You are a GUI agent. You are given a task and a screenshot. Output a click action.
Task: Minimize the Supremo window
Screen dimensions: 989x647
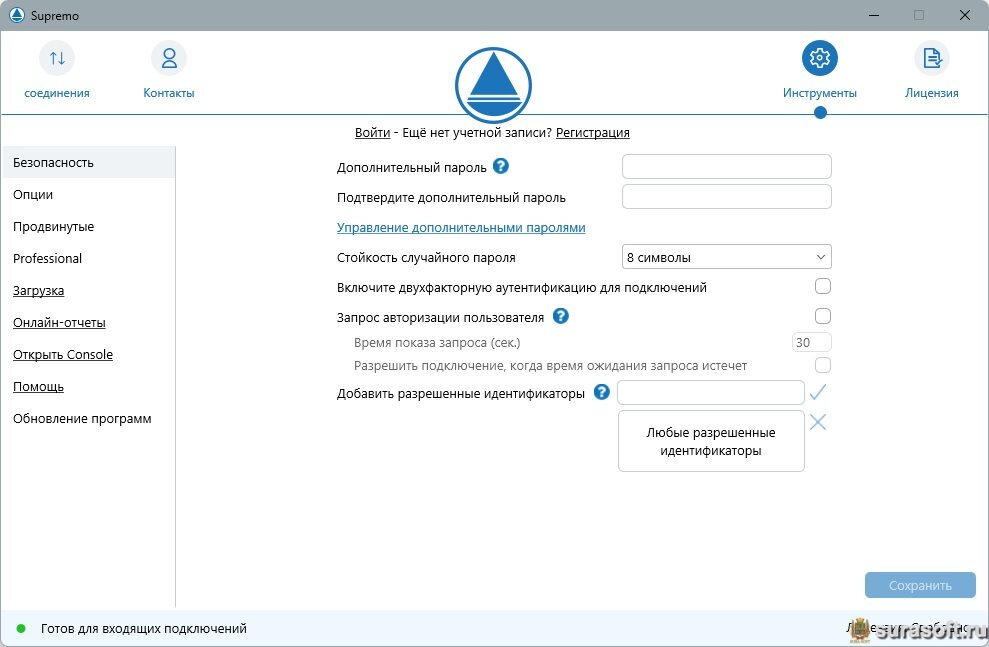pyautogui.click(x=874, y=15)
